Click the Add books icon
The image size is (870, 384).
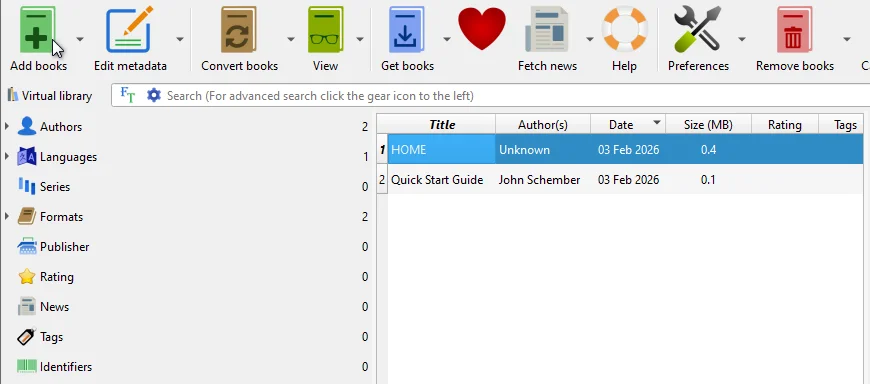click(38, 29)
